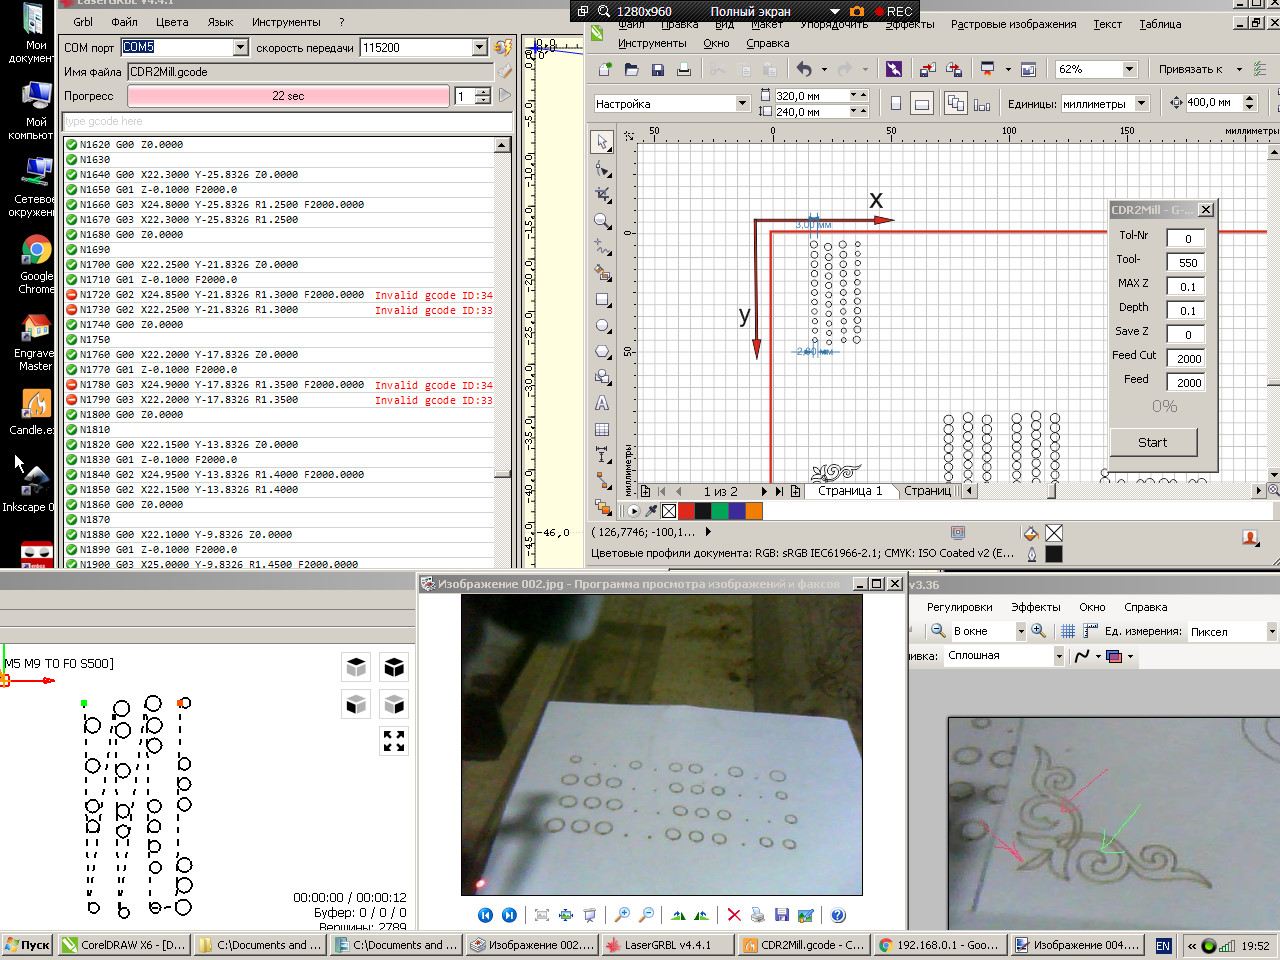Open the Google Chrome desktop shortcut

pyautogui.click(x=36, y=264)
